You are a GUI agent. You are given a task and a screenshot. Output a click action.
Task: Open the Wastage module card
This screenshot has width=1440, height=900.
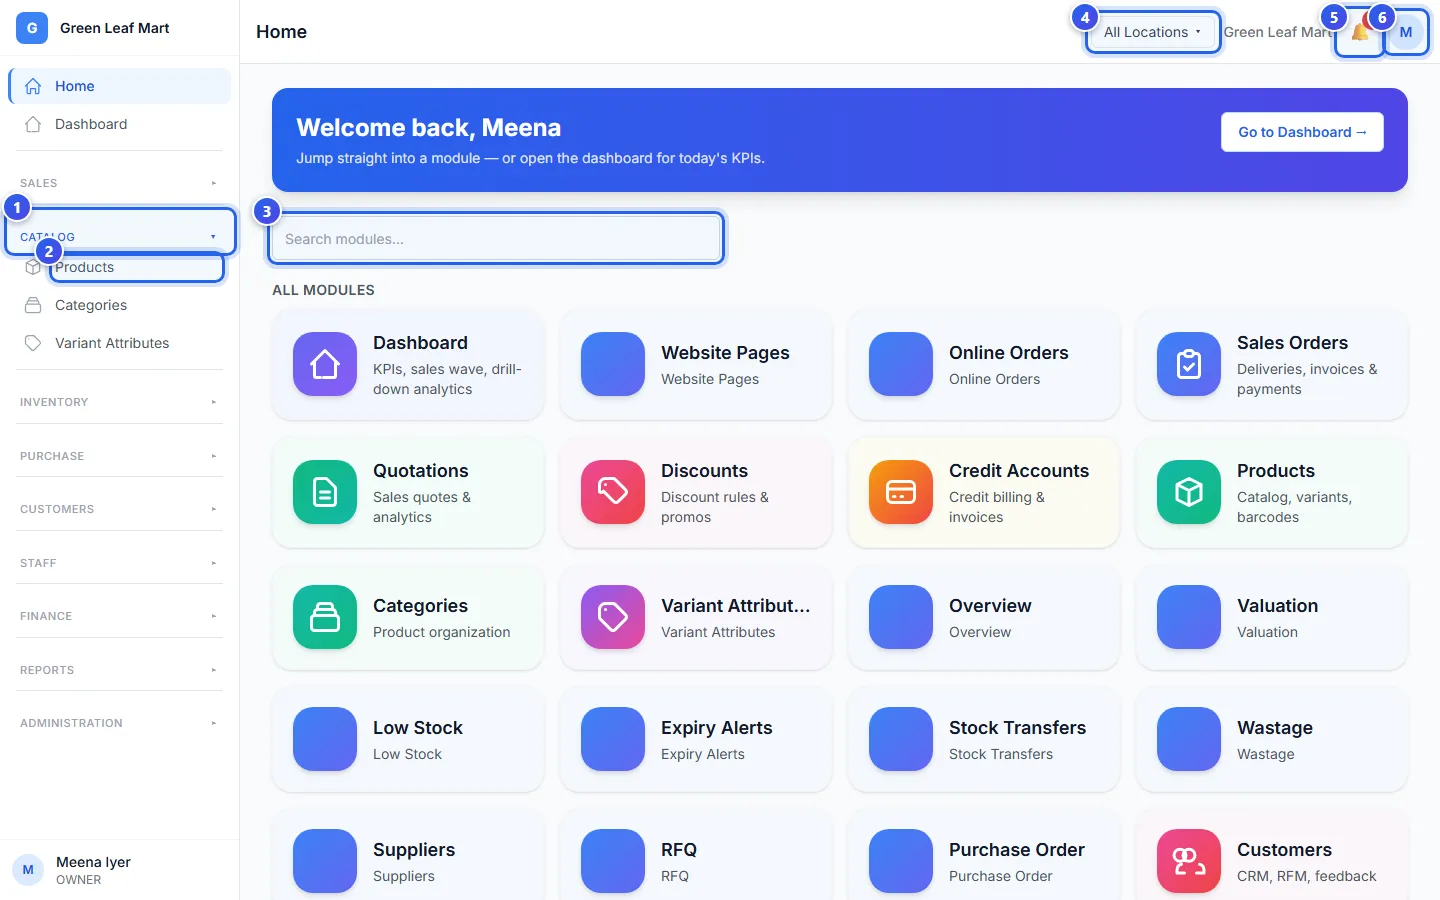click(x=1272, y=739)
